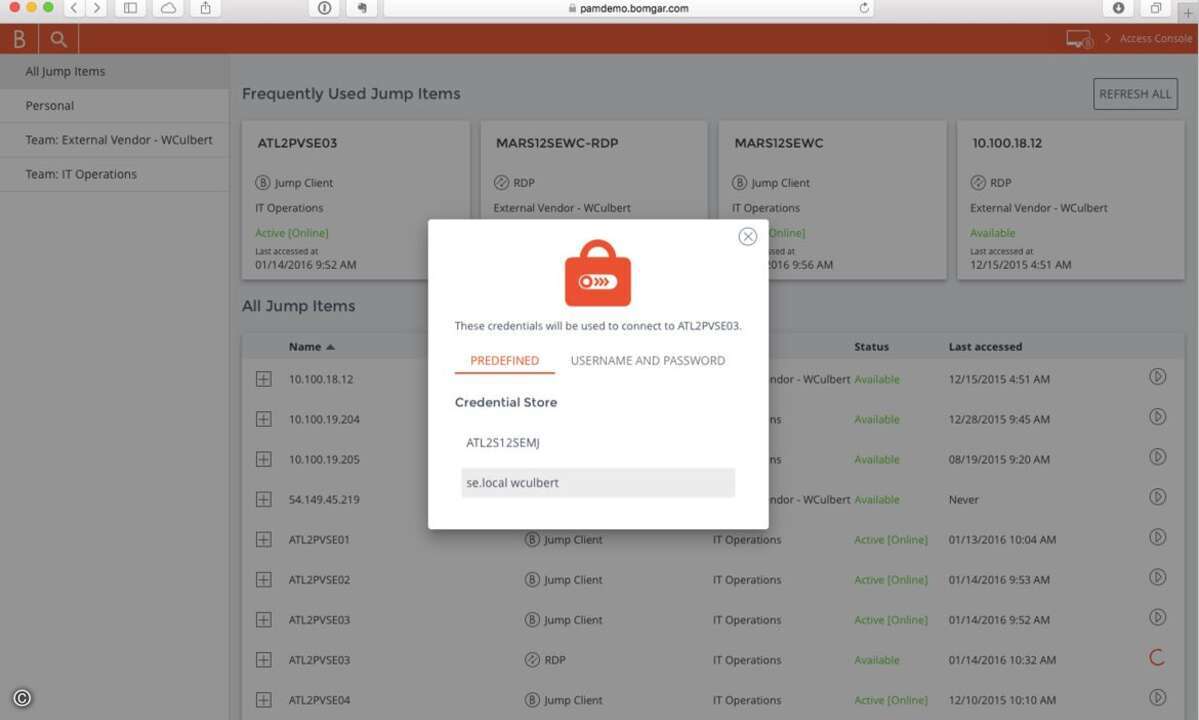This screenshot has height=720, width=1199.
Task: Click the Access Console monitor icon
Action: [1079, 38]
